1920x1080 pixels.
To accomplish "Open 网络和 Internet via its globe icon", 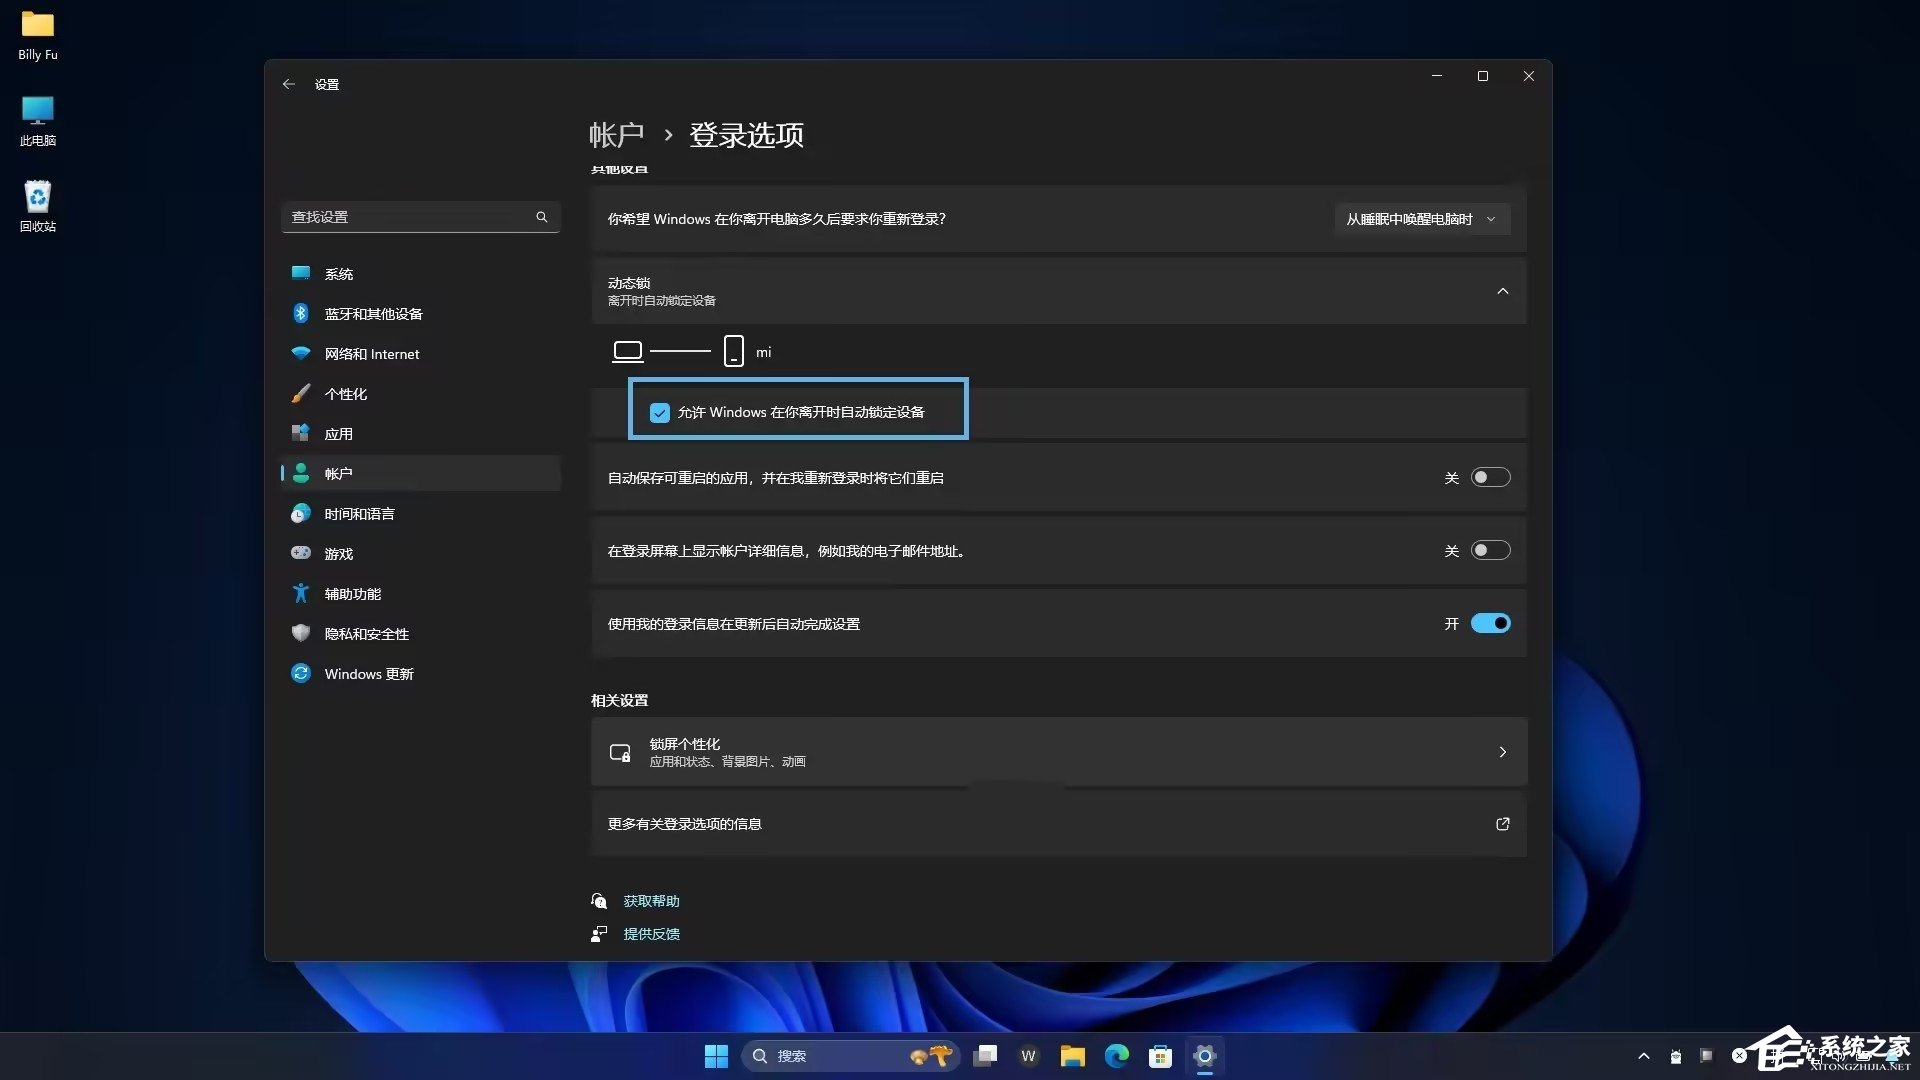I will pos(301,353).
